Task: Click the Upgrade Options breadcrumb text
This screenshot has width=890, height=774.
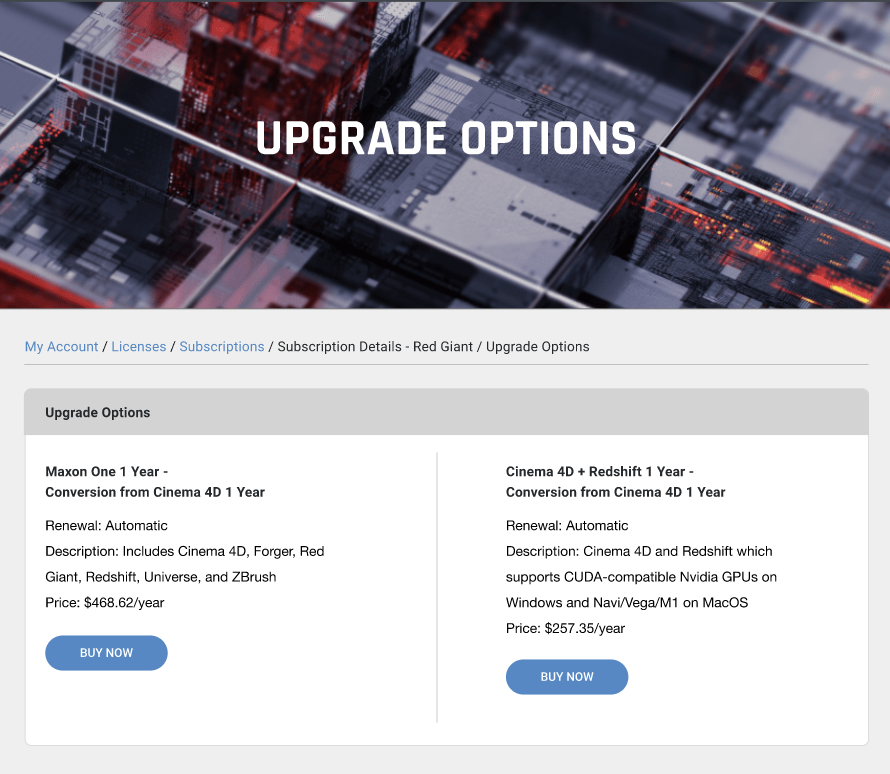Action: (538, 347)
